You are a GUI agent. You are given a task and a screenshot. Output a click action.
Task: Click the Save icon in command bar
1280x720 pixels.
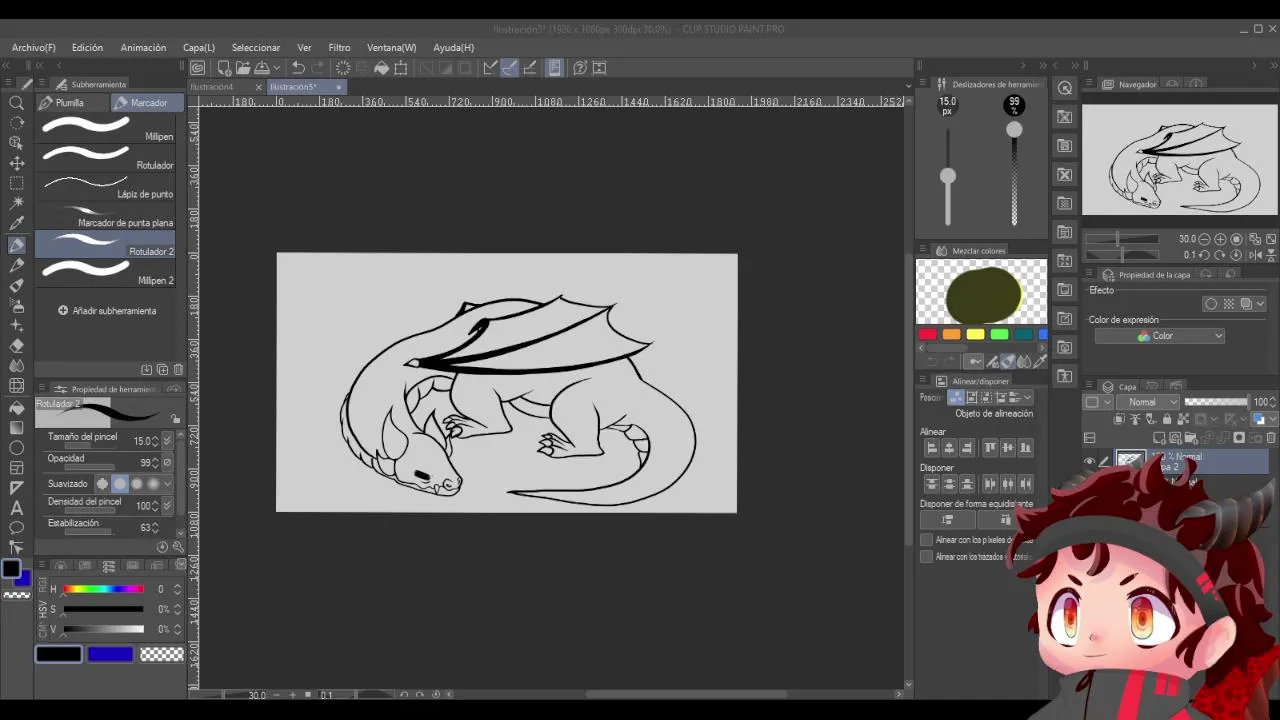click(261, 68)
